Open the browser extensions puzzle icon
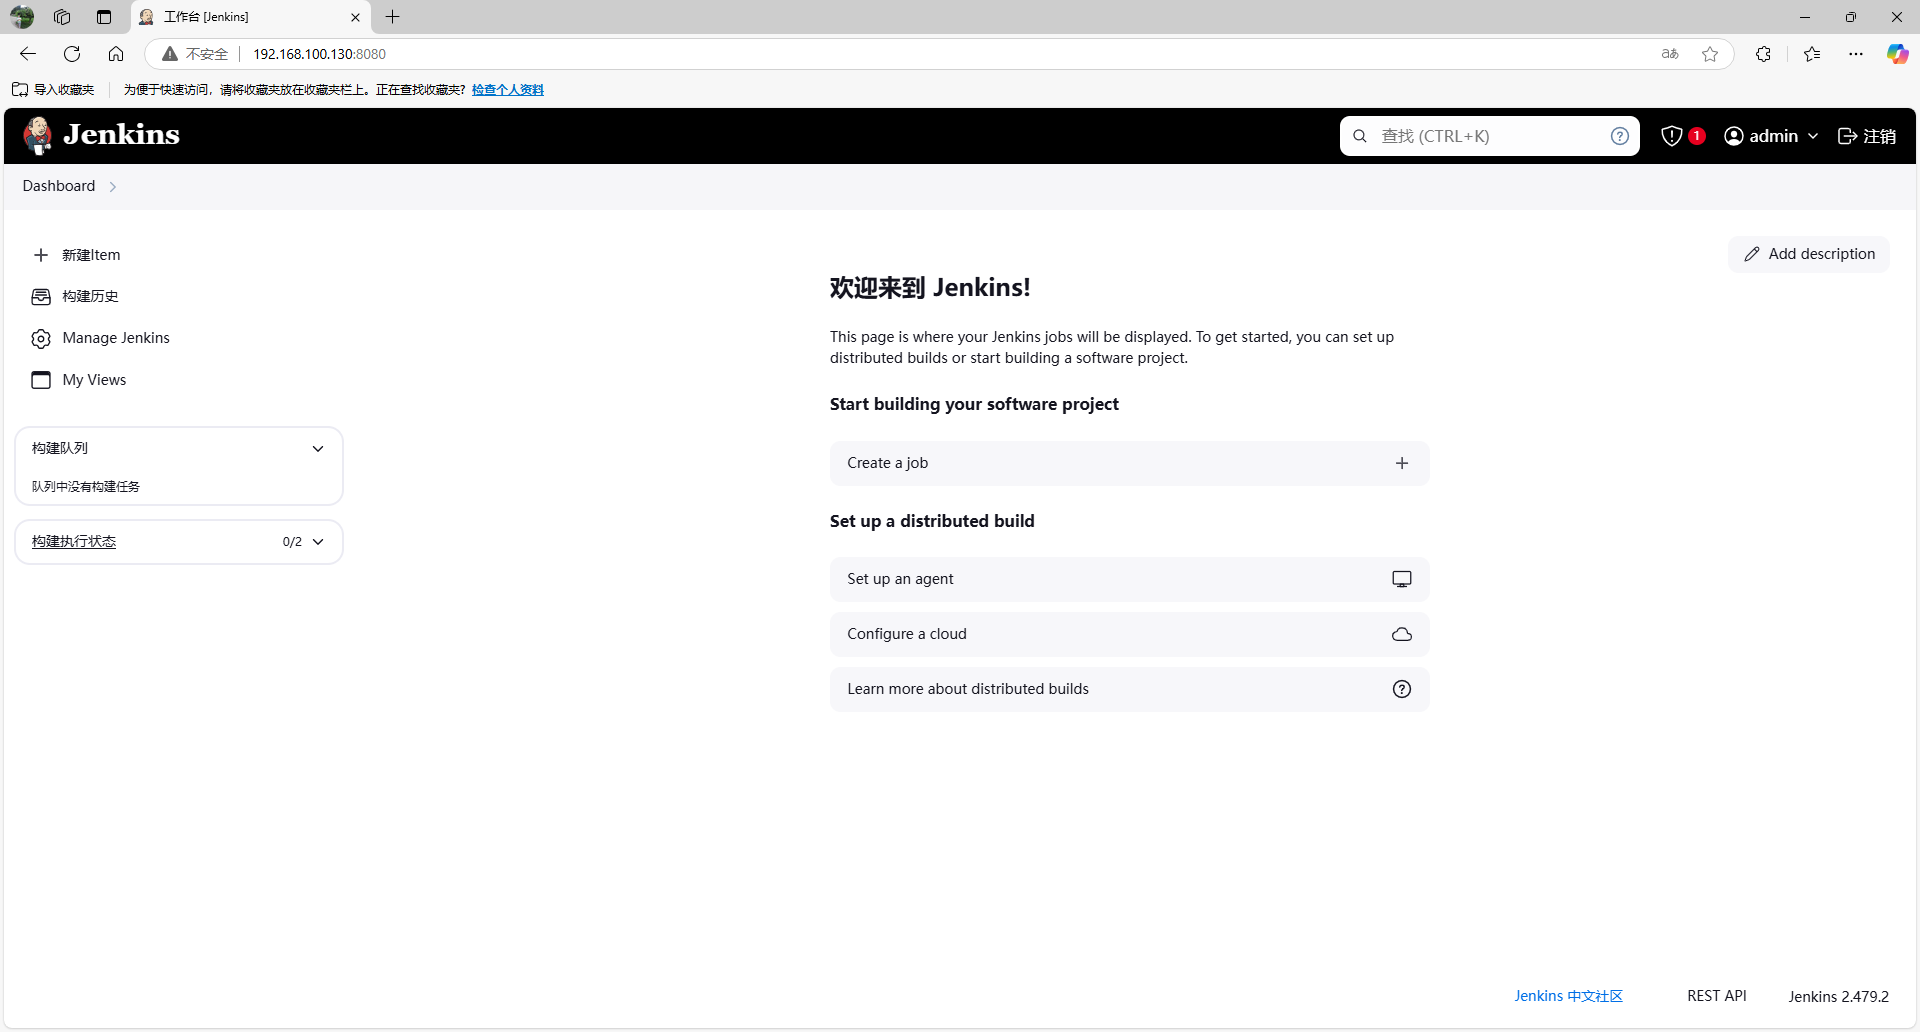Screen dimensions: 1920x1032 1763,54
